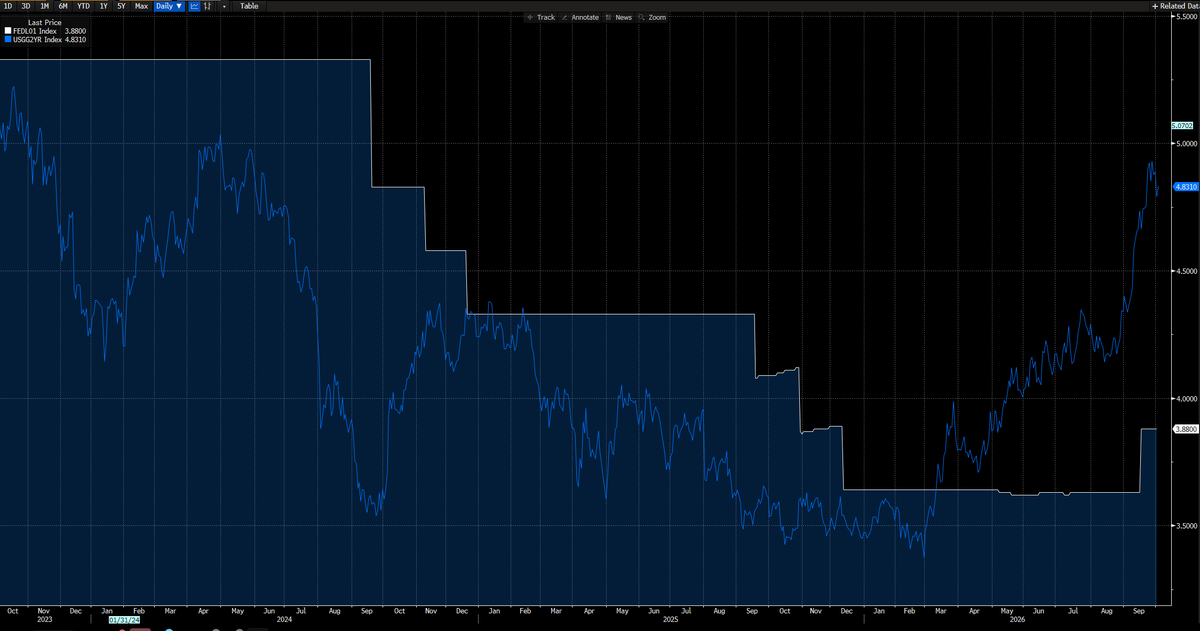Open the News overlay tool
This screenshot has height=631, width=1200.
click(x=619, y=17)
